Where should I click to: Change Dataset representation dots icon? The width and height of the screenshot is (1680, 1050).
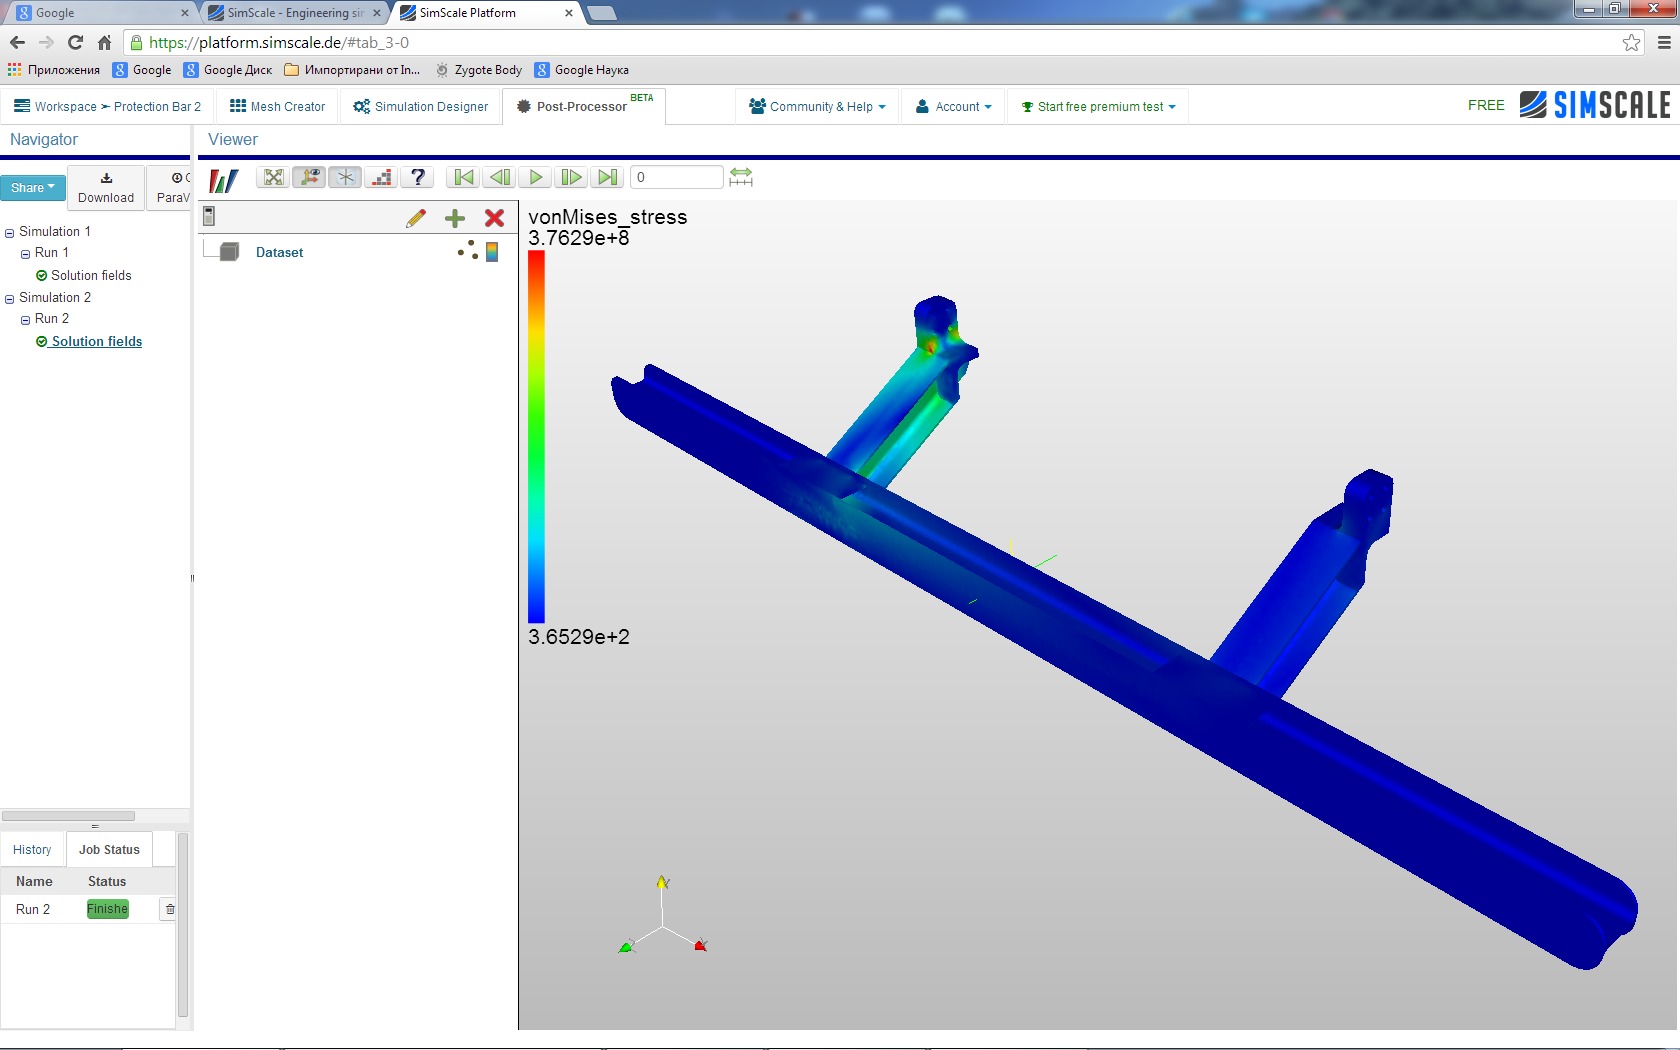[x=467, y=251]
